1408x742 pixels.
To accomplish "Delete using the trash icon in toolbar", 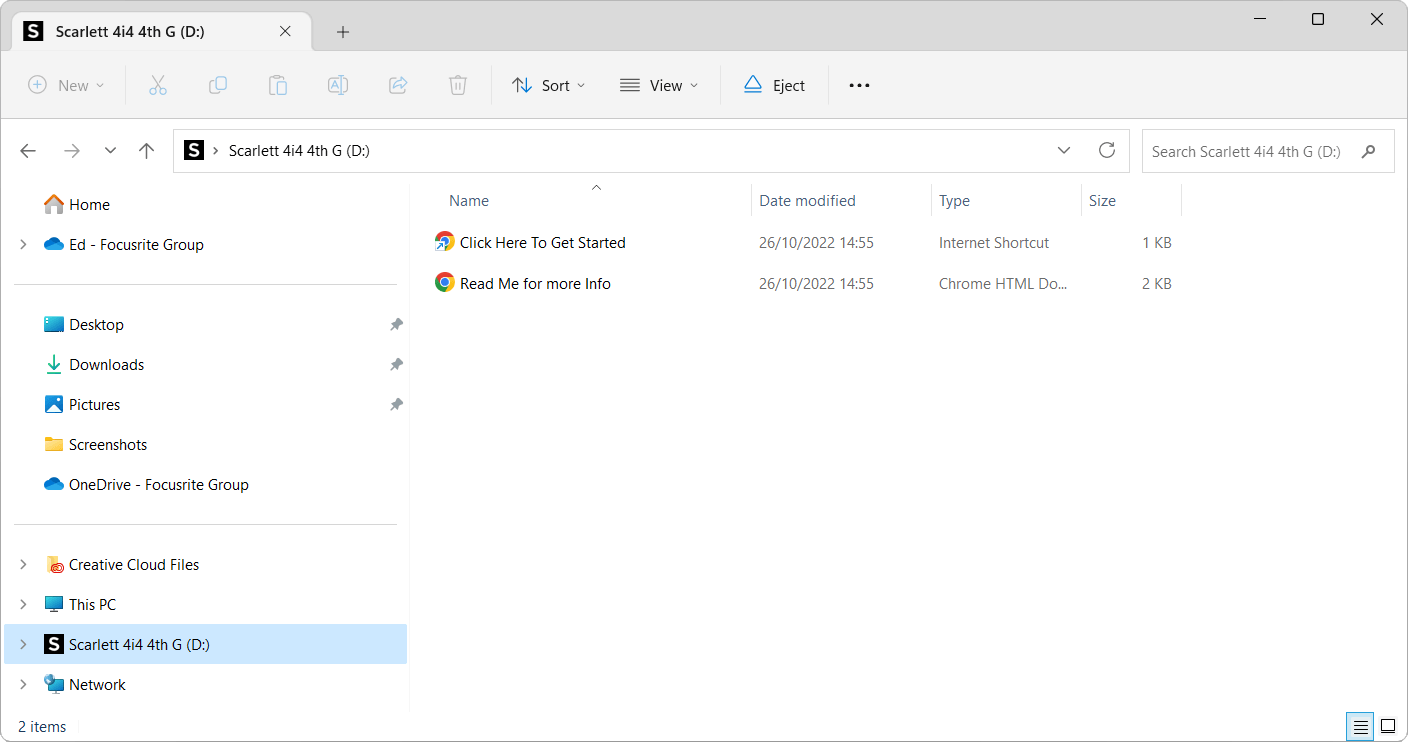I will pyautogui.click(x=458, y=85).
